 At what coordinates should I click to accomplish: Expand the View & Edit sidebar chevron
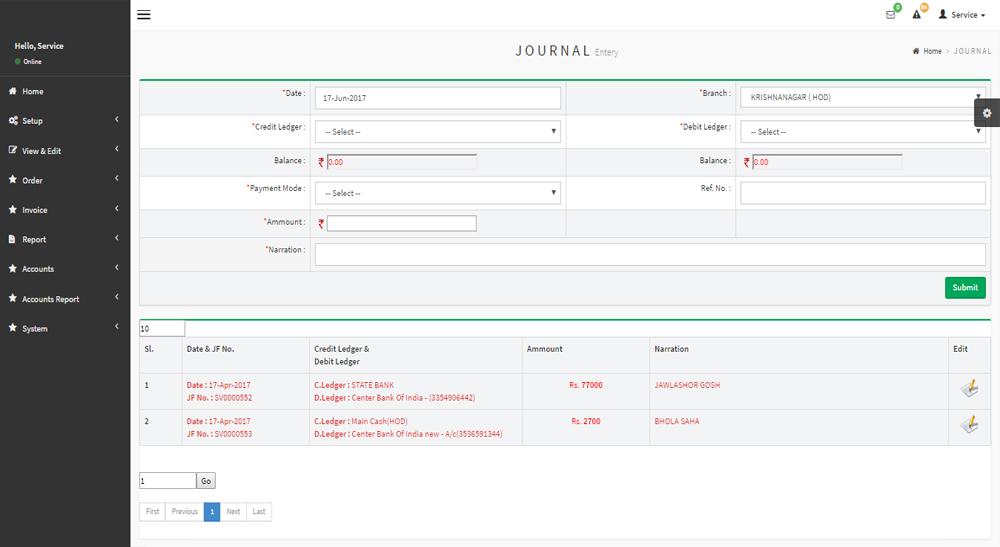point(117,149)
